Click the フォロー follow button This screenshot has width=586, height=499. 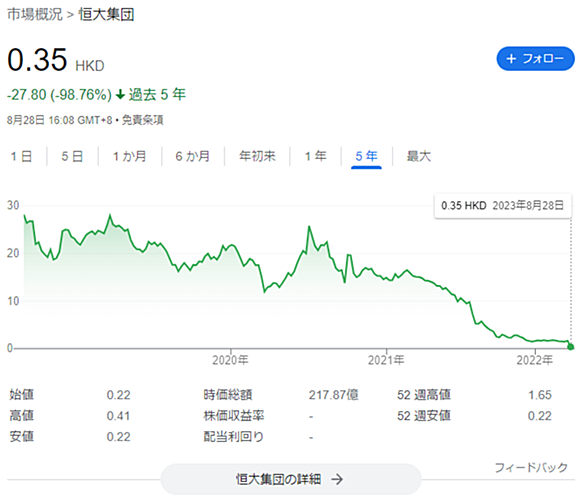(535, 59)
